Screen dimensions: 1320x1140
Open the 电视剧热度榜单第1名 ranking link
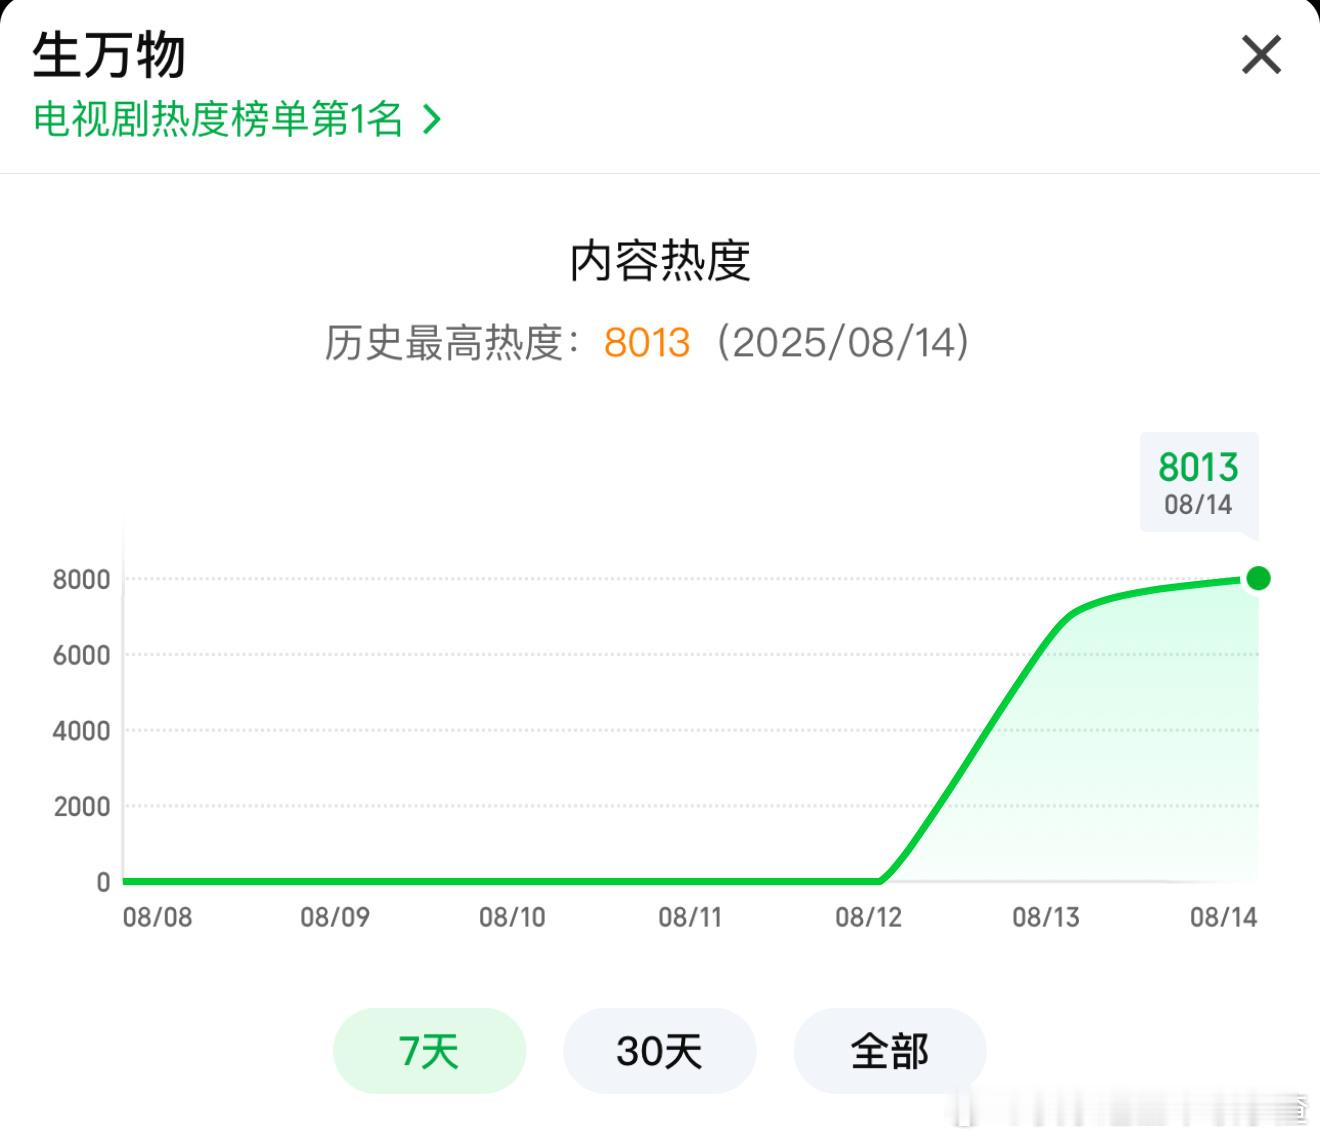[x=237, y=120]
